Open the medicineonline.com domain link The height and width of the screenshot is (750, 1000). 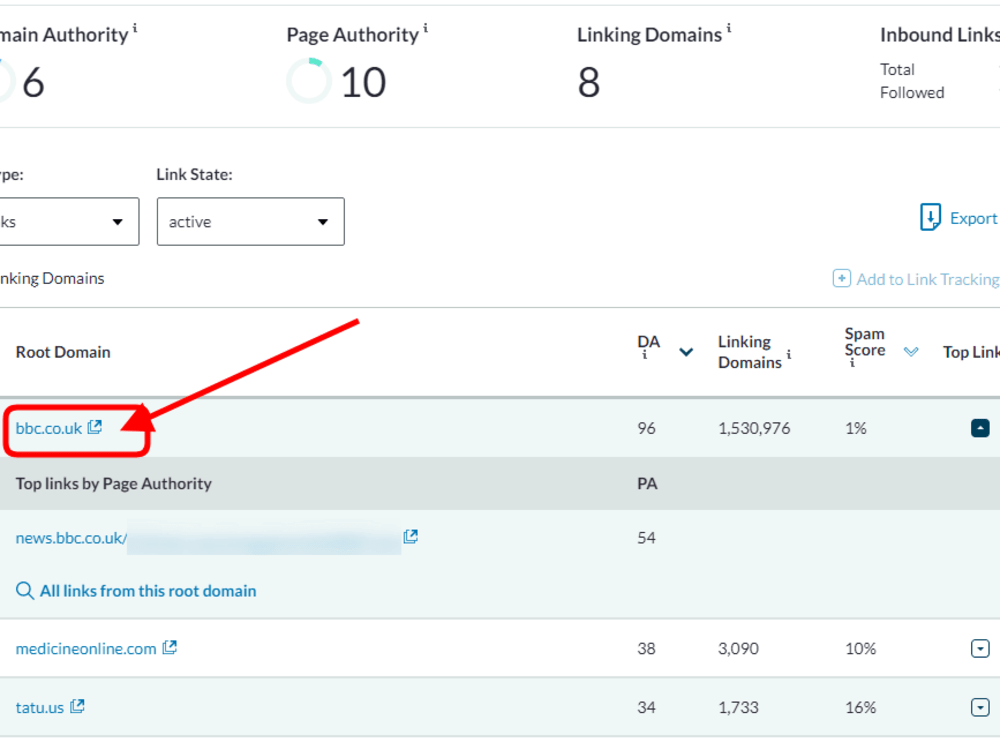(x=86, y=649)
